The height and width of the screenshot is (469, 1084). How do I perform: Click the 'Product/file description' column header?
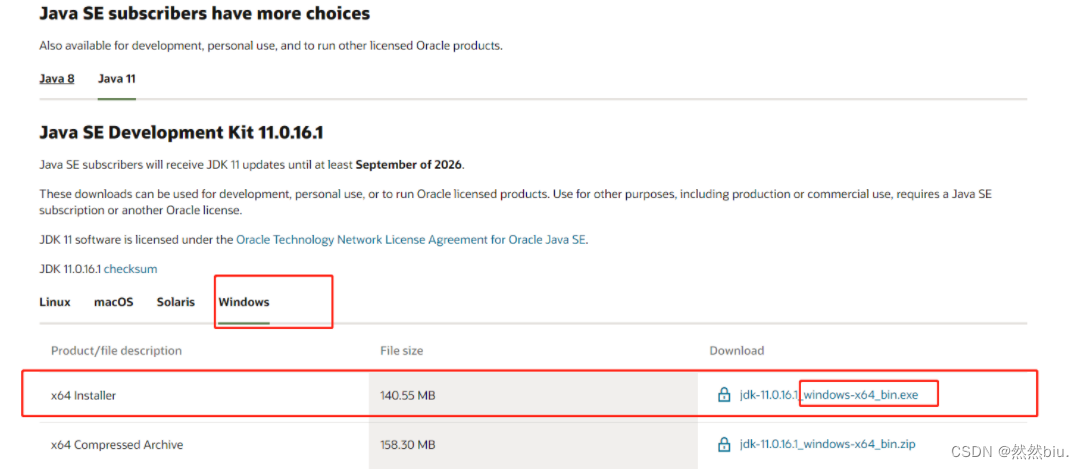point(116,351)
